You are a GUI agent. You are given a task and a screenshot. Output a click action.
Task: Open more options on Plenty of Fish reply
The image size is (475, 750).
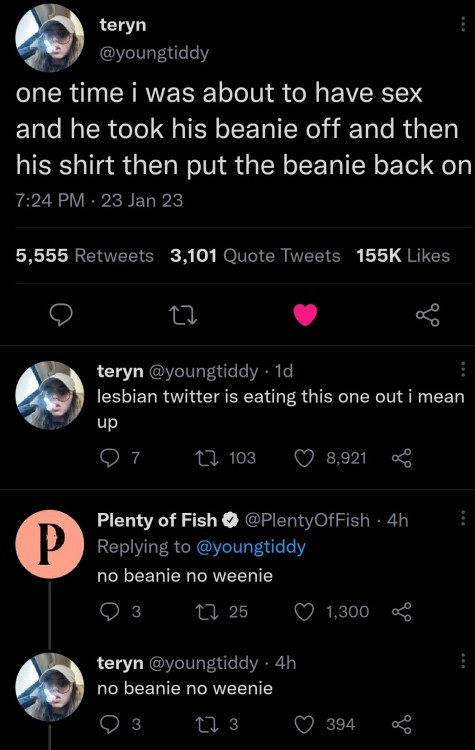(x=463, y=518)
